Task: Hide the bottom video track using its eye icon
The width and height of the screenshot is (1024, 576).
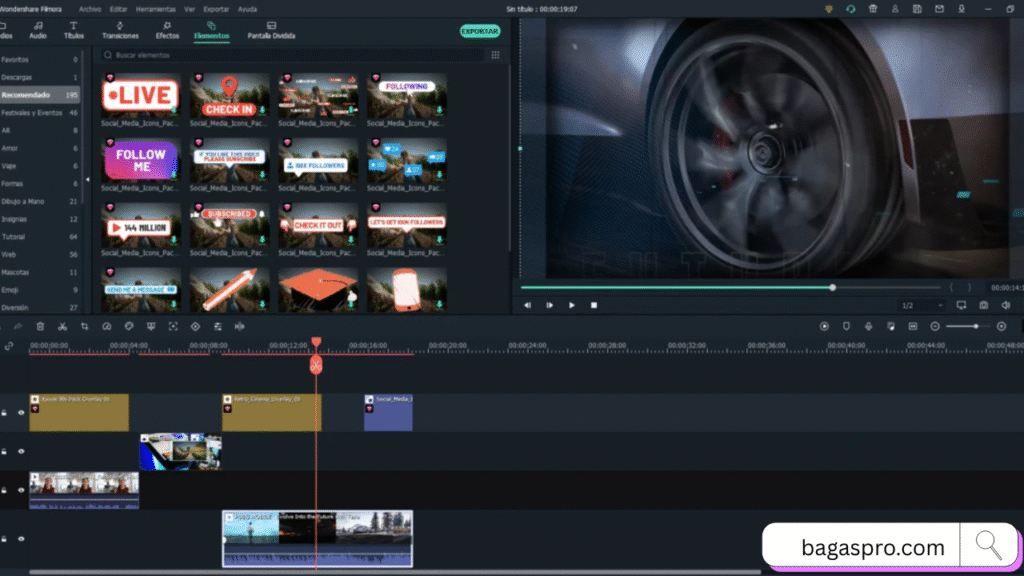Action: pos(21,539)
